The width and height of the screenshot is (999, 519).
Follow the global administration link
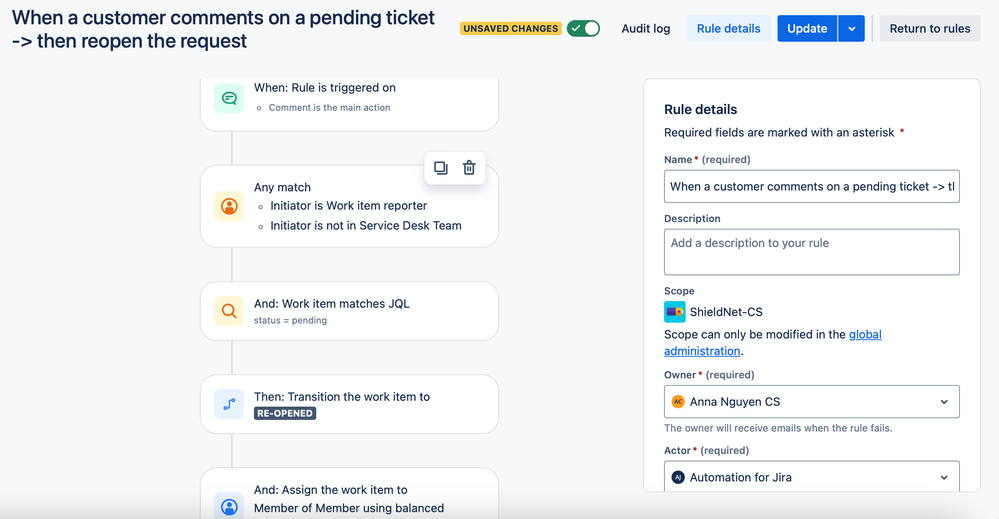773,343
